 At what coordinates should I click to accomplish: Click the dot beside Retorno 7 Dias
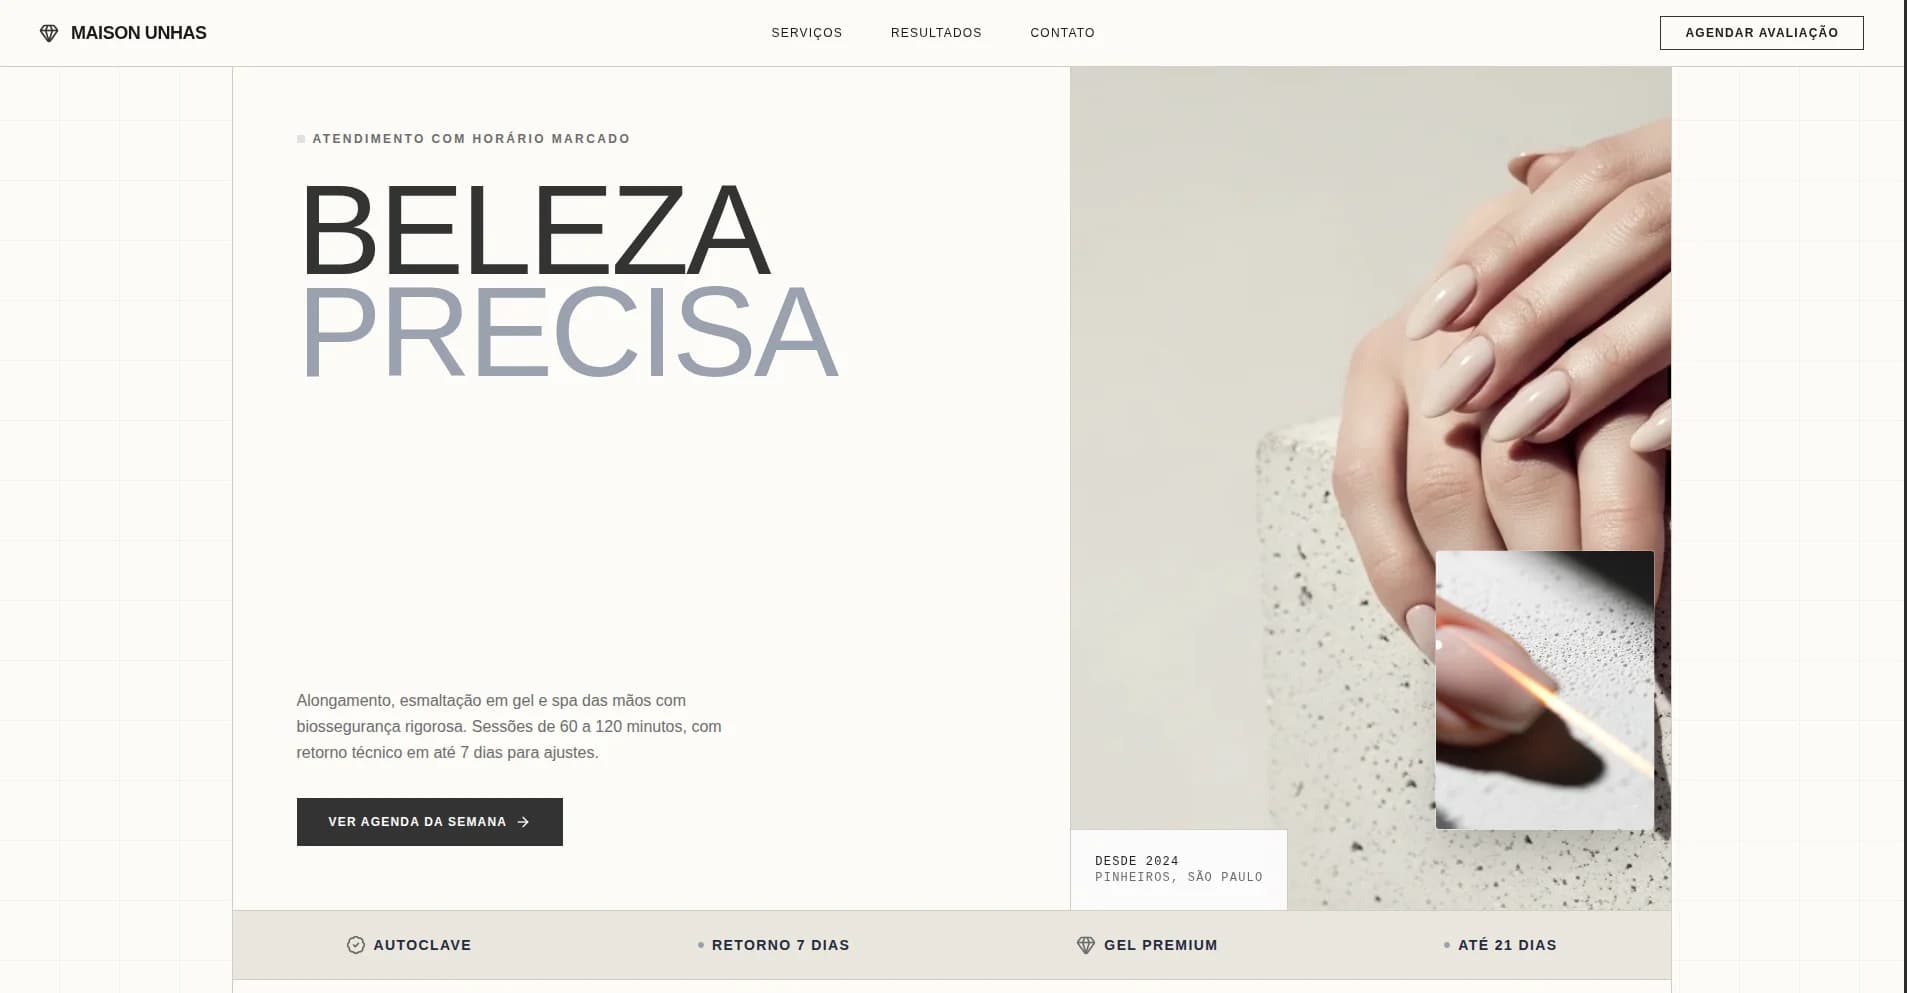(701, 945)
